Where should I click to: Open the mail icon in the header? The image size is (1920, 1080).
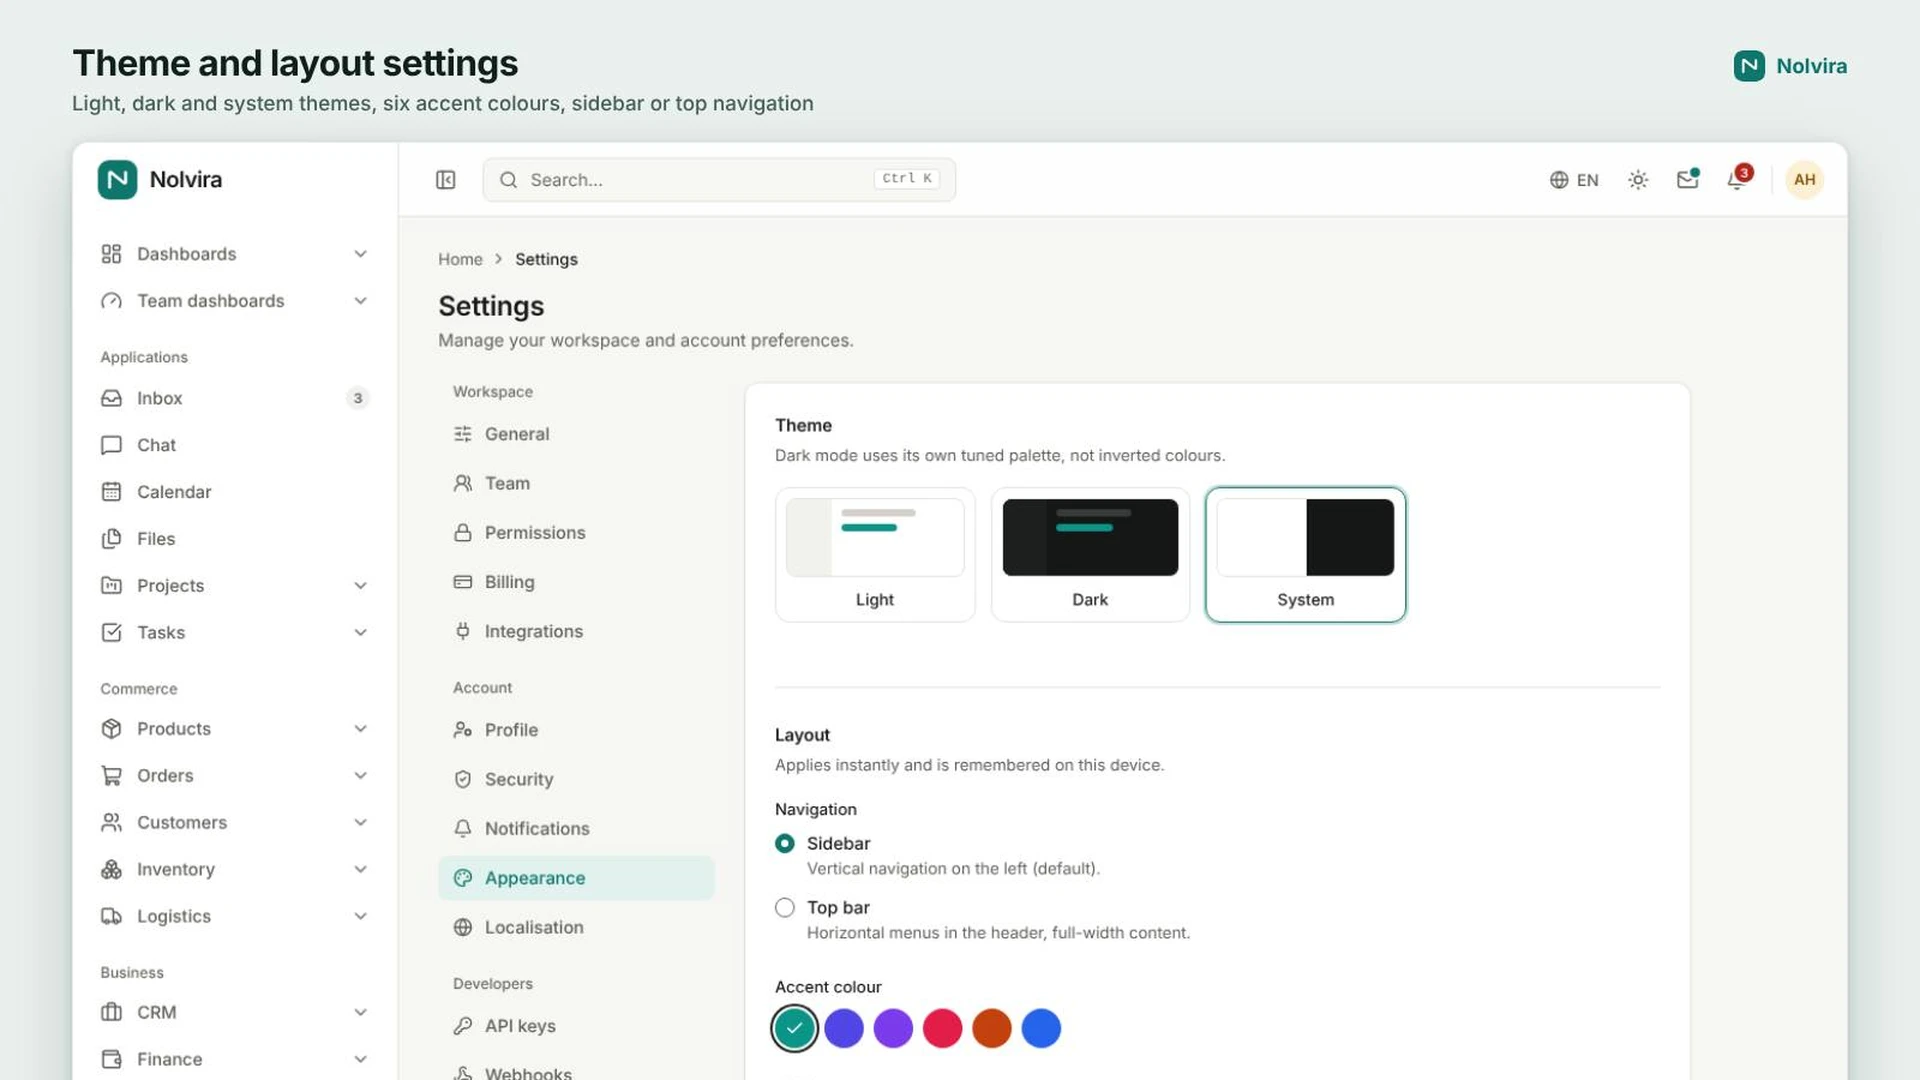coord(1688,180)
